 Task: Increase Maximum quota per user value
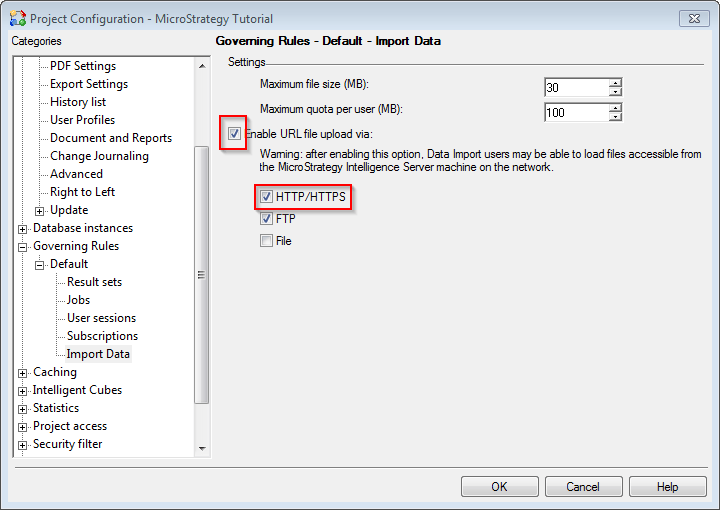point(615,107)
